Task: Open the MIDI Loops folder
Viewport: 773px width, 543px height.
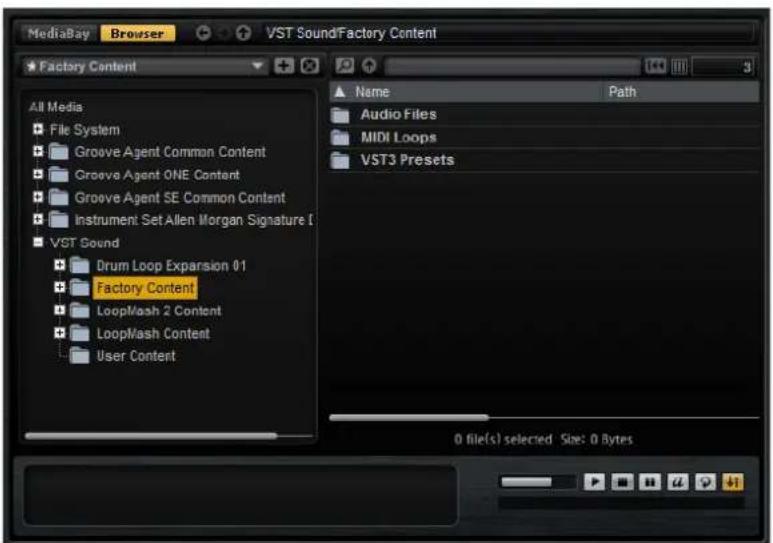Action: coord(398,137)
